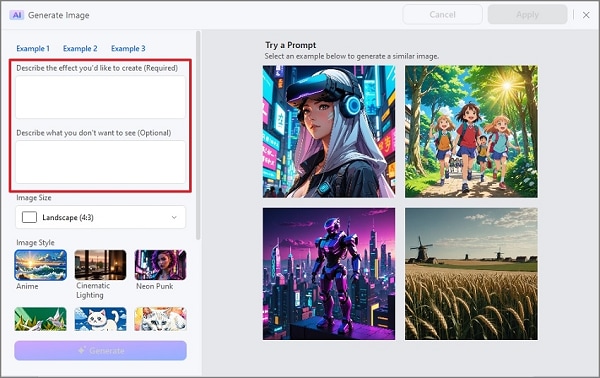Focus the required effect description text box
Viewport: 600px width, 378px height.
[x=100, y=97]
